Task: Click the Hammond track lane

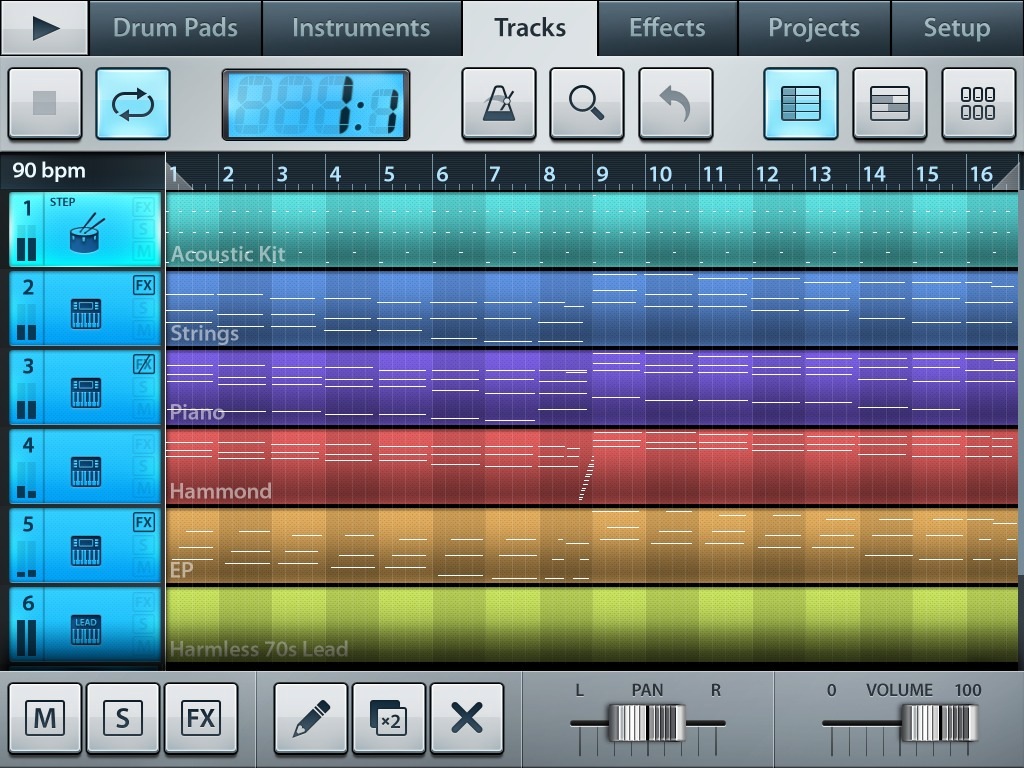Action: [592, 467]
